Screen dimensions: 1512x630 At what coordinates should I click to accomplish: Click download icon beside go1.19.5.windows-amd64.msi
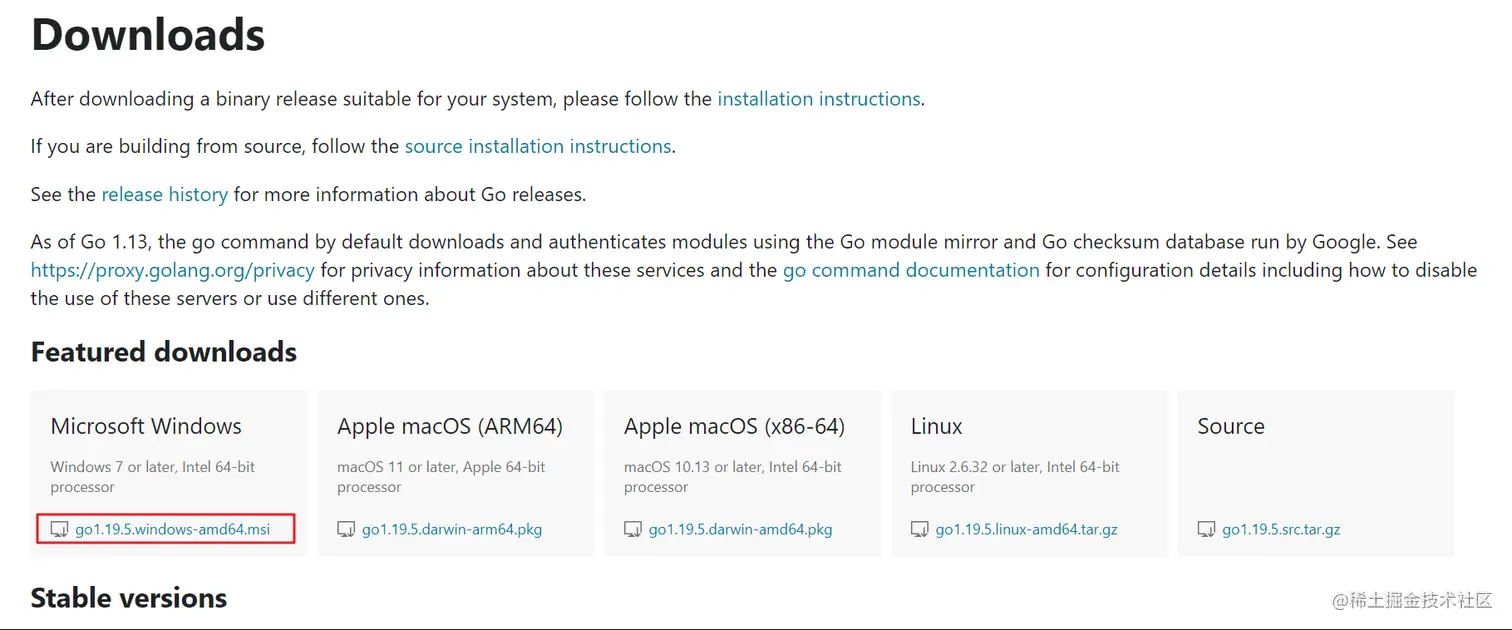[60, 529]
